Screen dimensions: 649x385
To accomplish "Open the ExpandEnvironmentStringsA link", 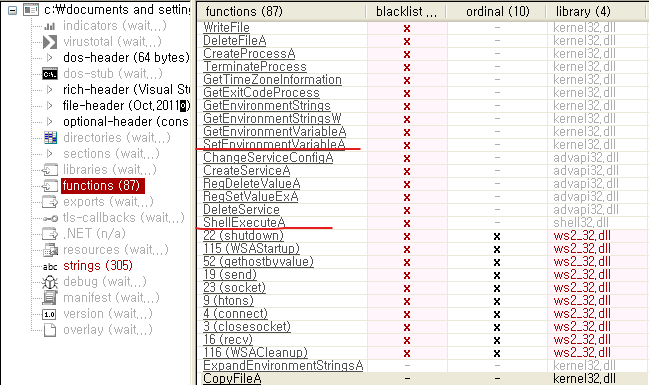I will point(283,366).
